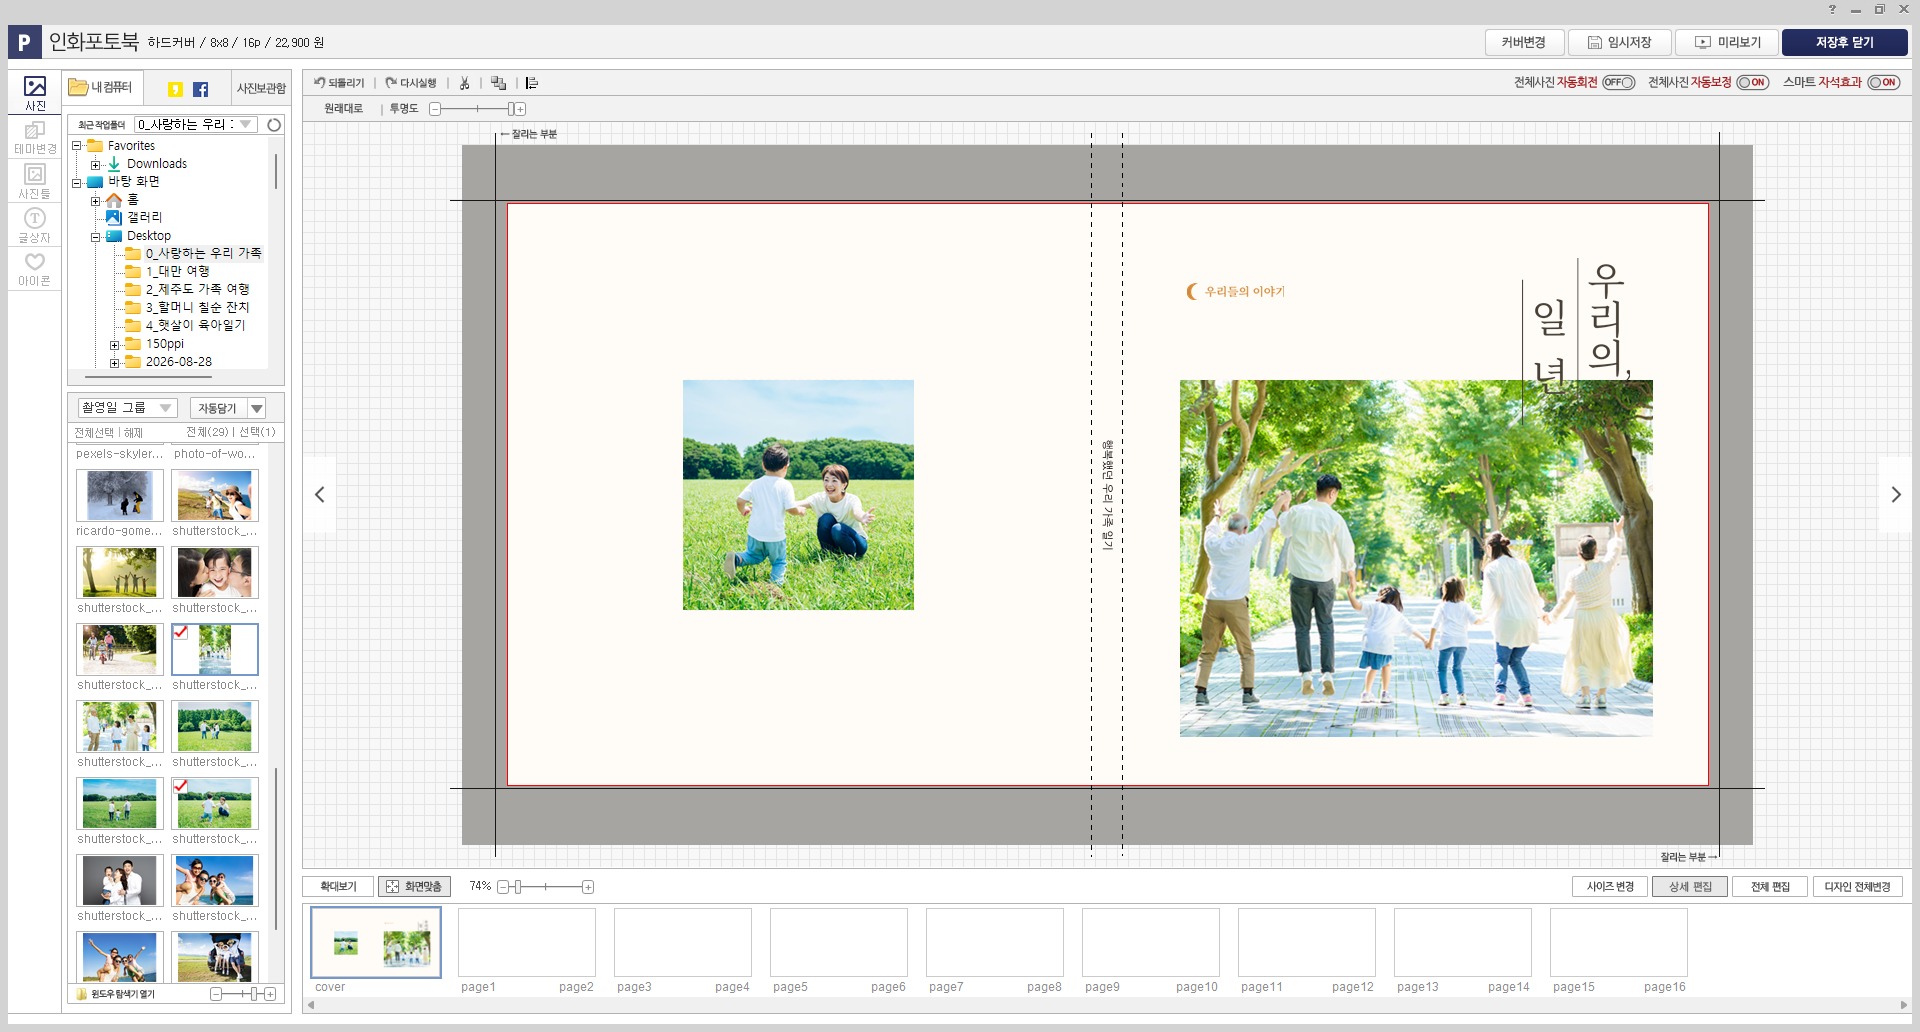Click the help question mark icon
1920x1032 pixels.
point(1832,9)
